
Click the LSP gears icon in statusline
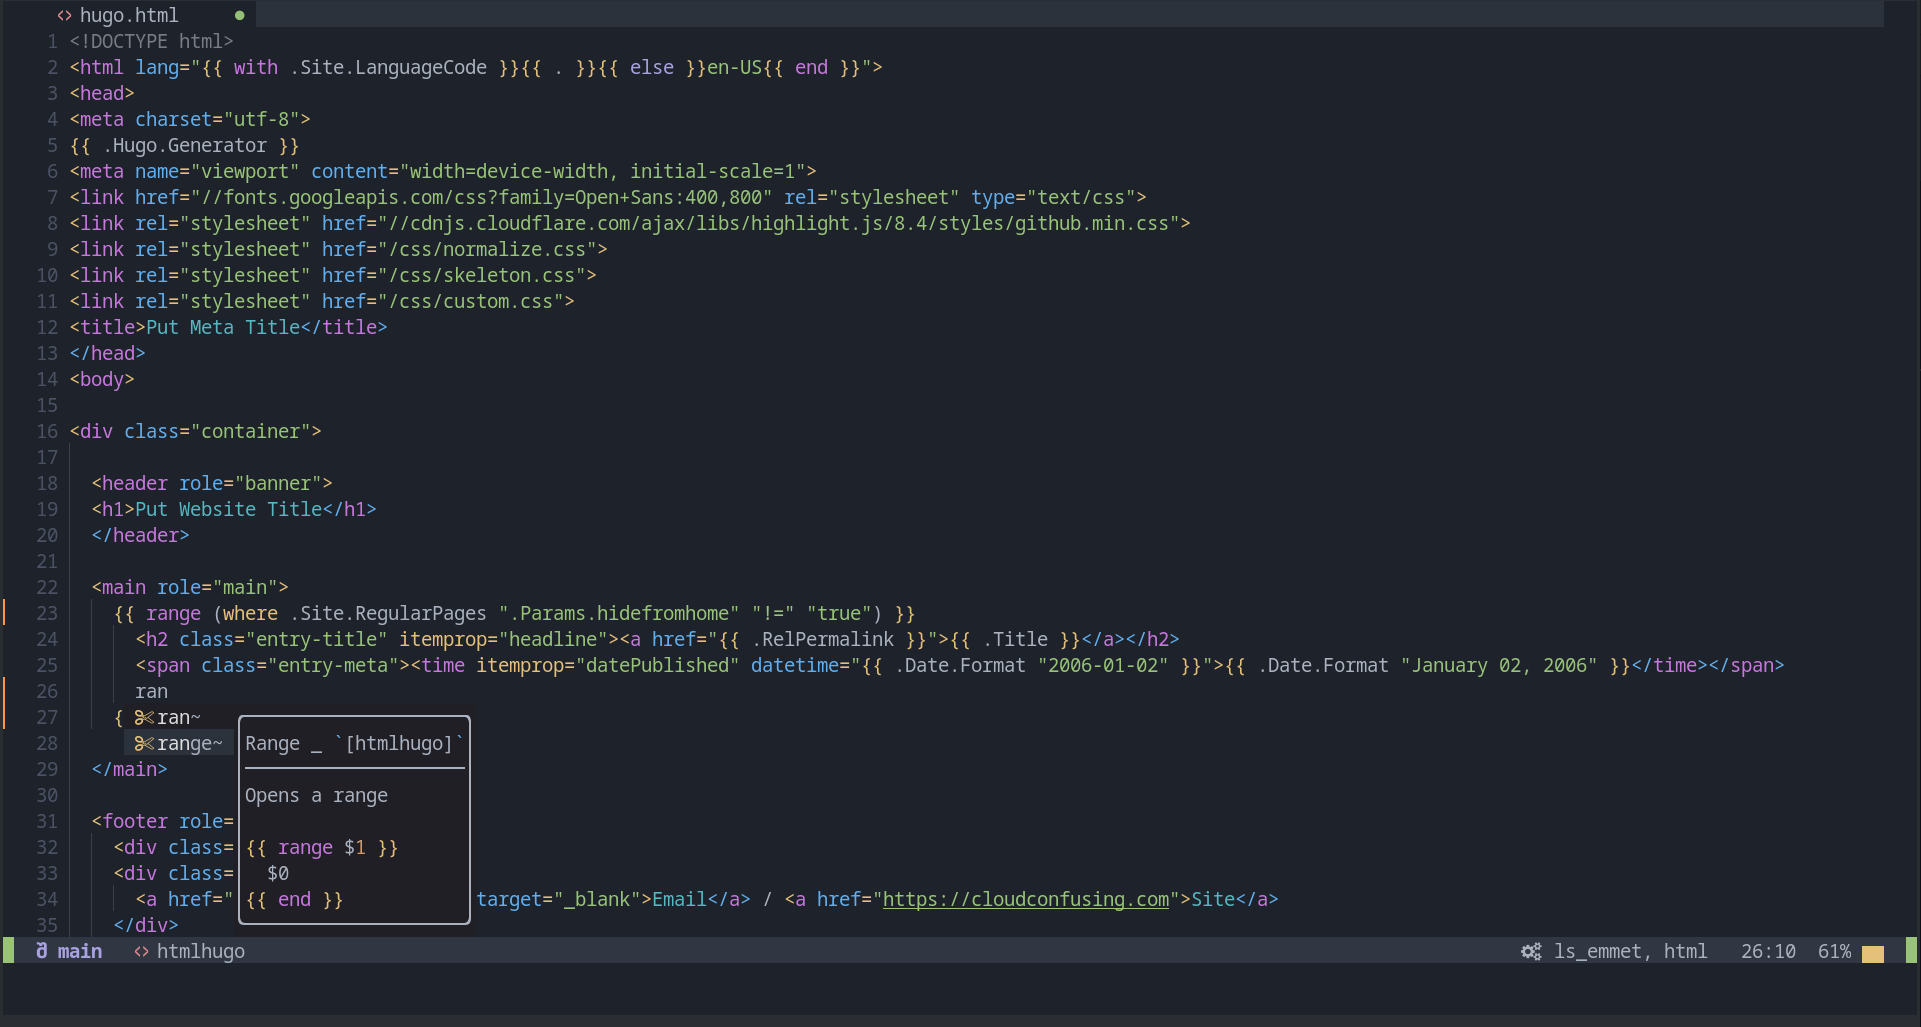pyautogui.click(x=1531, y=951)
